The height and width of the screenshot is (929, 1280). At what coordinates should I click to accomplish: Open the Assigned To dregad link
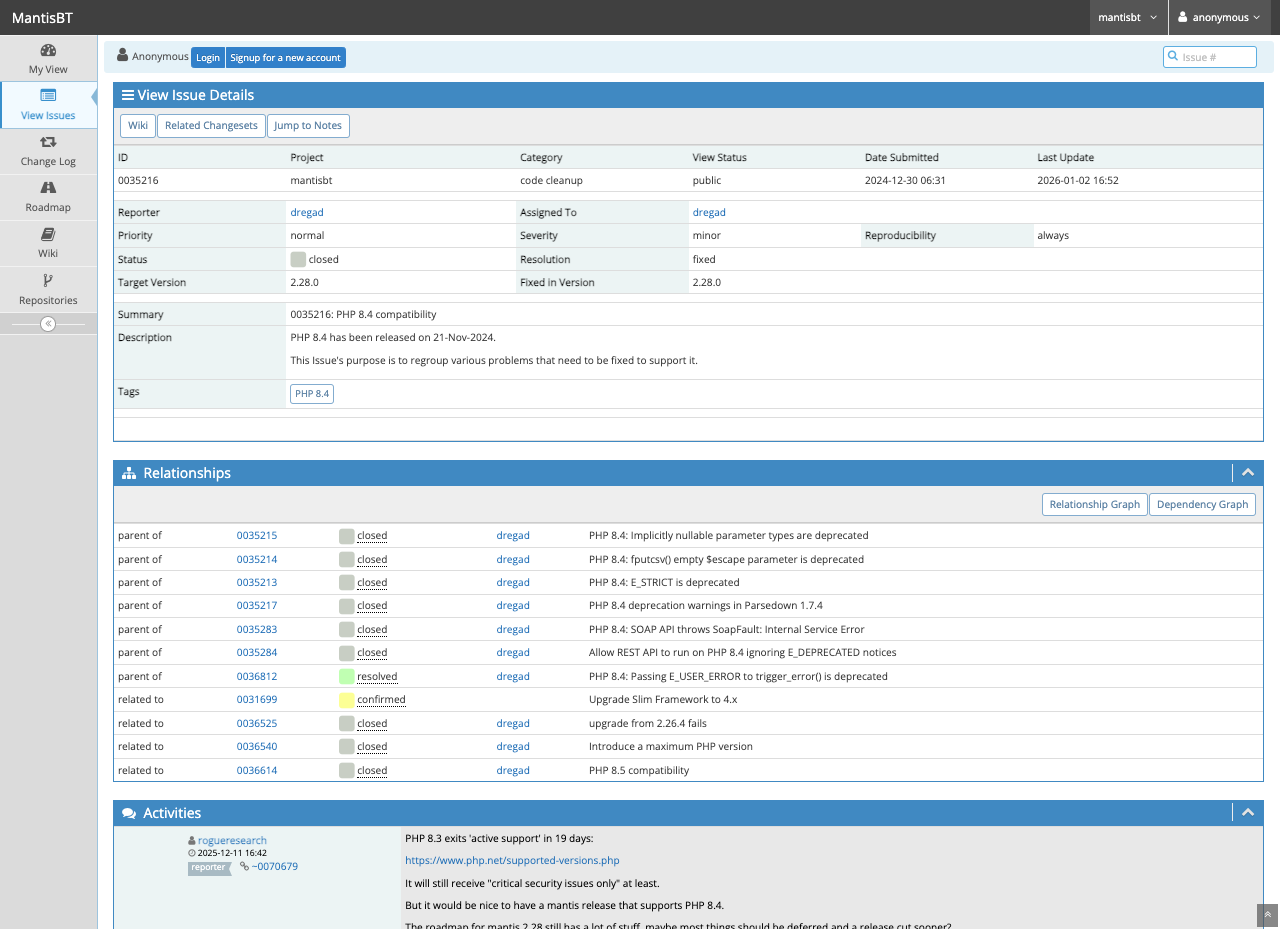[709, 213]
